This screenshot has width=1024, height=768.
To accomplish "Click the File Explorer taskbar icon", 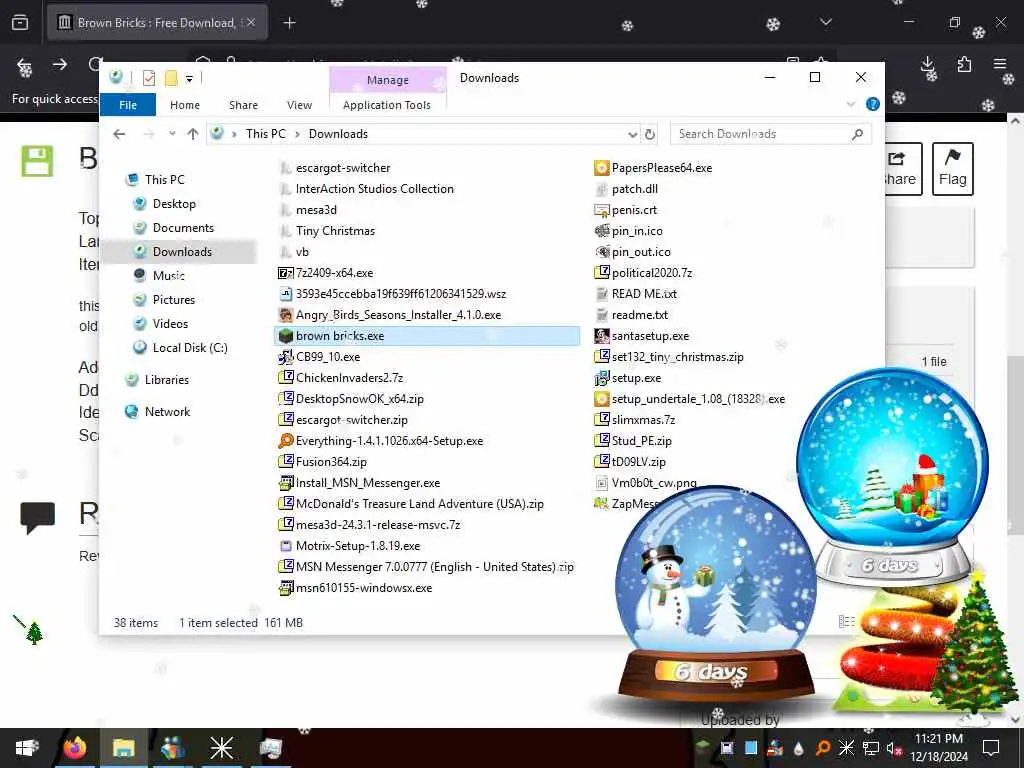I will pos(123,747).
